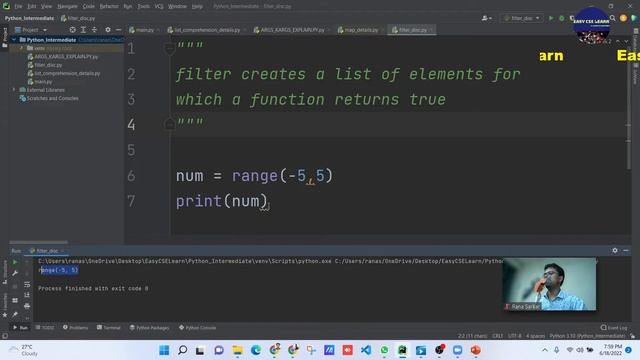640x360 pixels.
Task: Pin the Run tab
Action: click(x=15, y=314)
